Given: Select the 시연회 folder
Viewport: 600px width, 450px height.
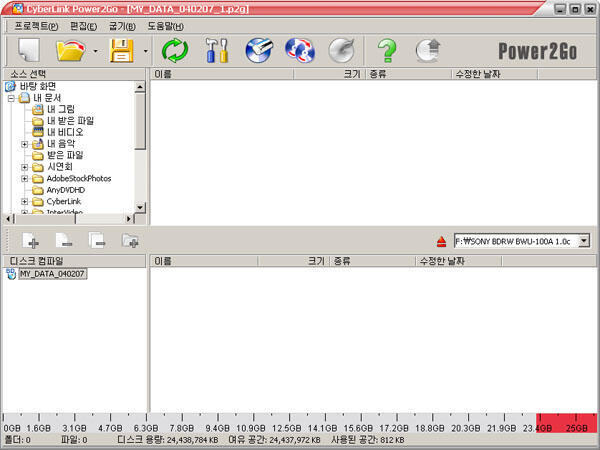Looking at the screenshot, I should click(59, 167).
